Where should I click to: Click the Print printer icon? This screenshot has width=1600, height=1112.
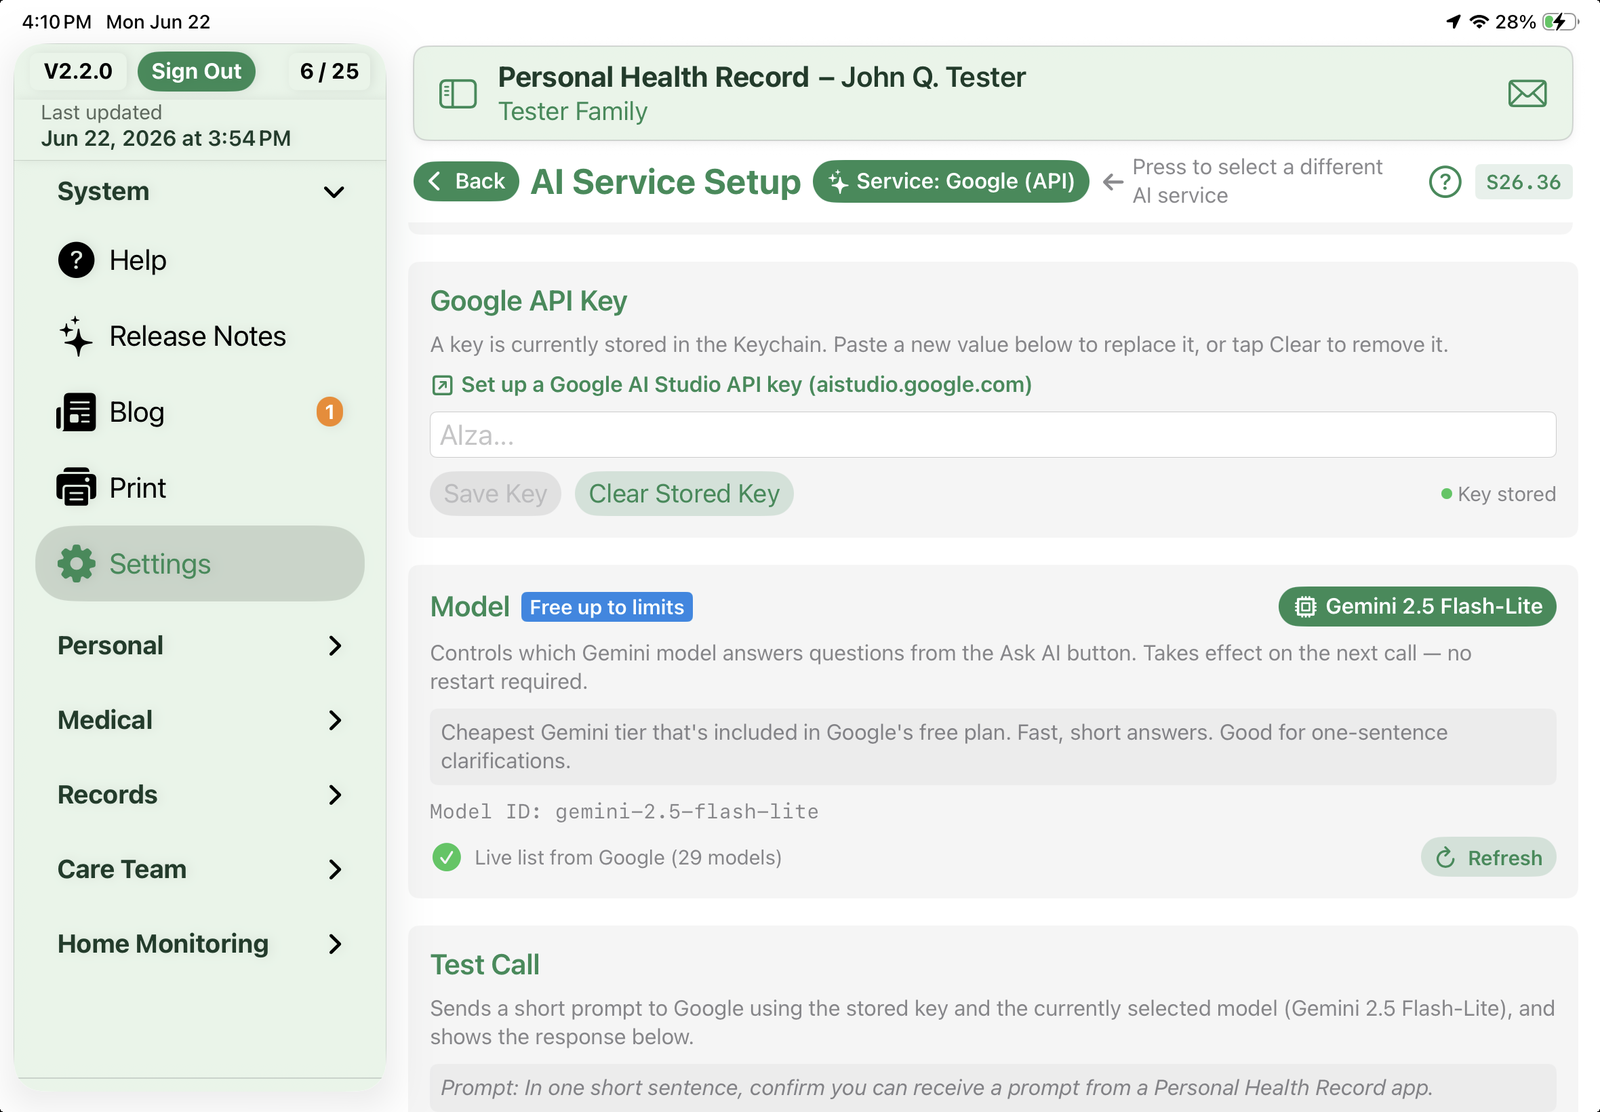point(76,488)
